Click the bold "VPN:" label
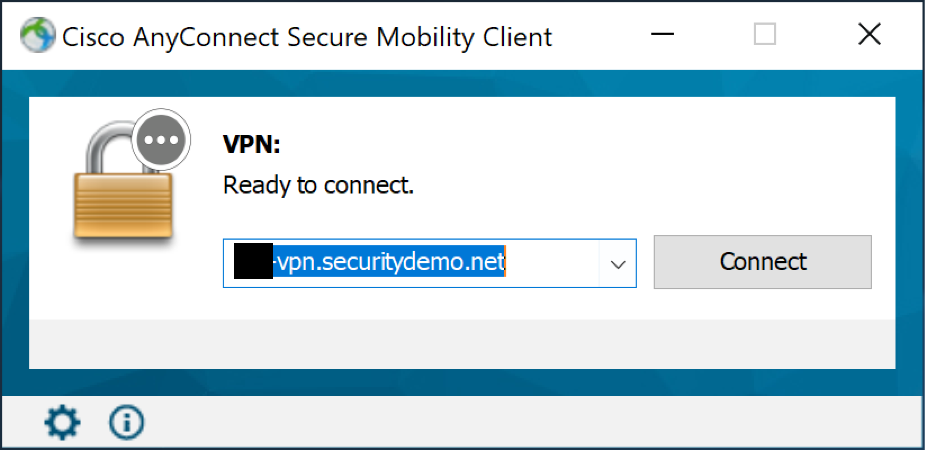The height and width of the screenshot is (450, 927). [x=251, y=145]
